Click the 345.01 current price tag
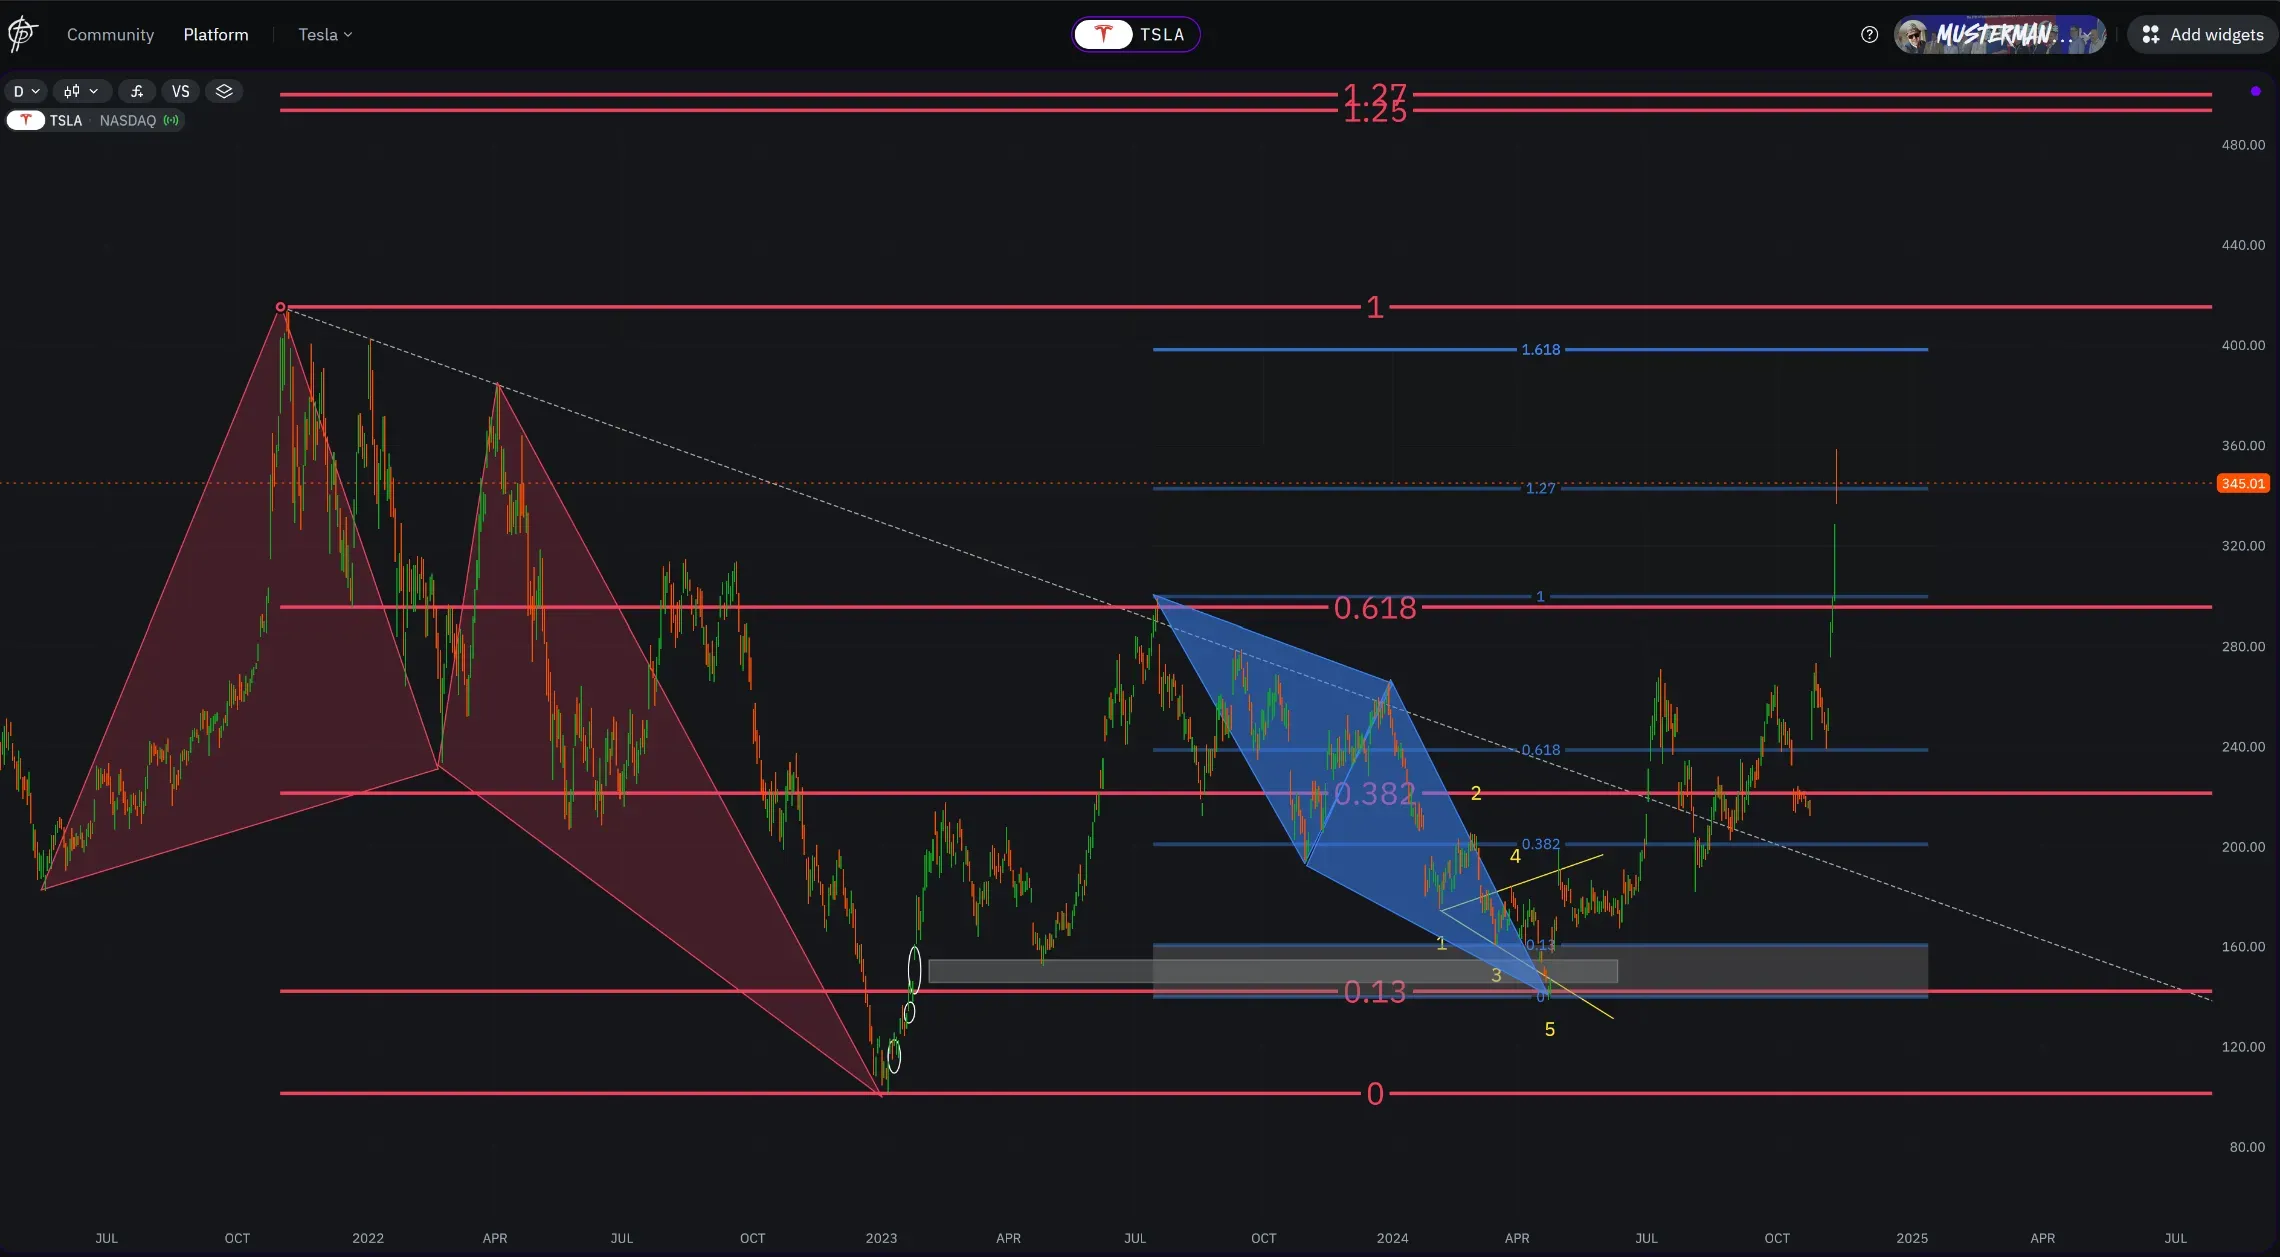This screenshot has height=1257, width=2280. [2243, 484]
